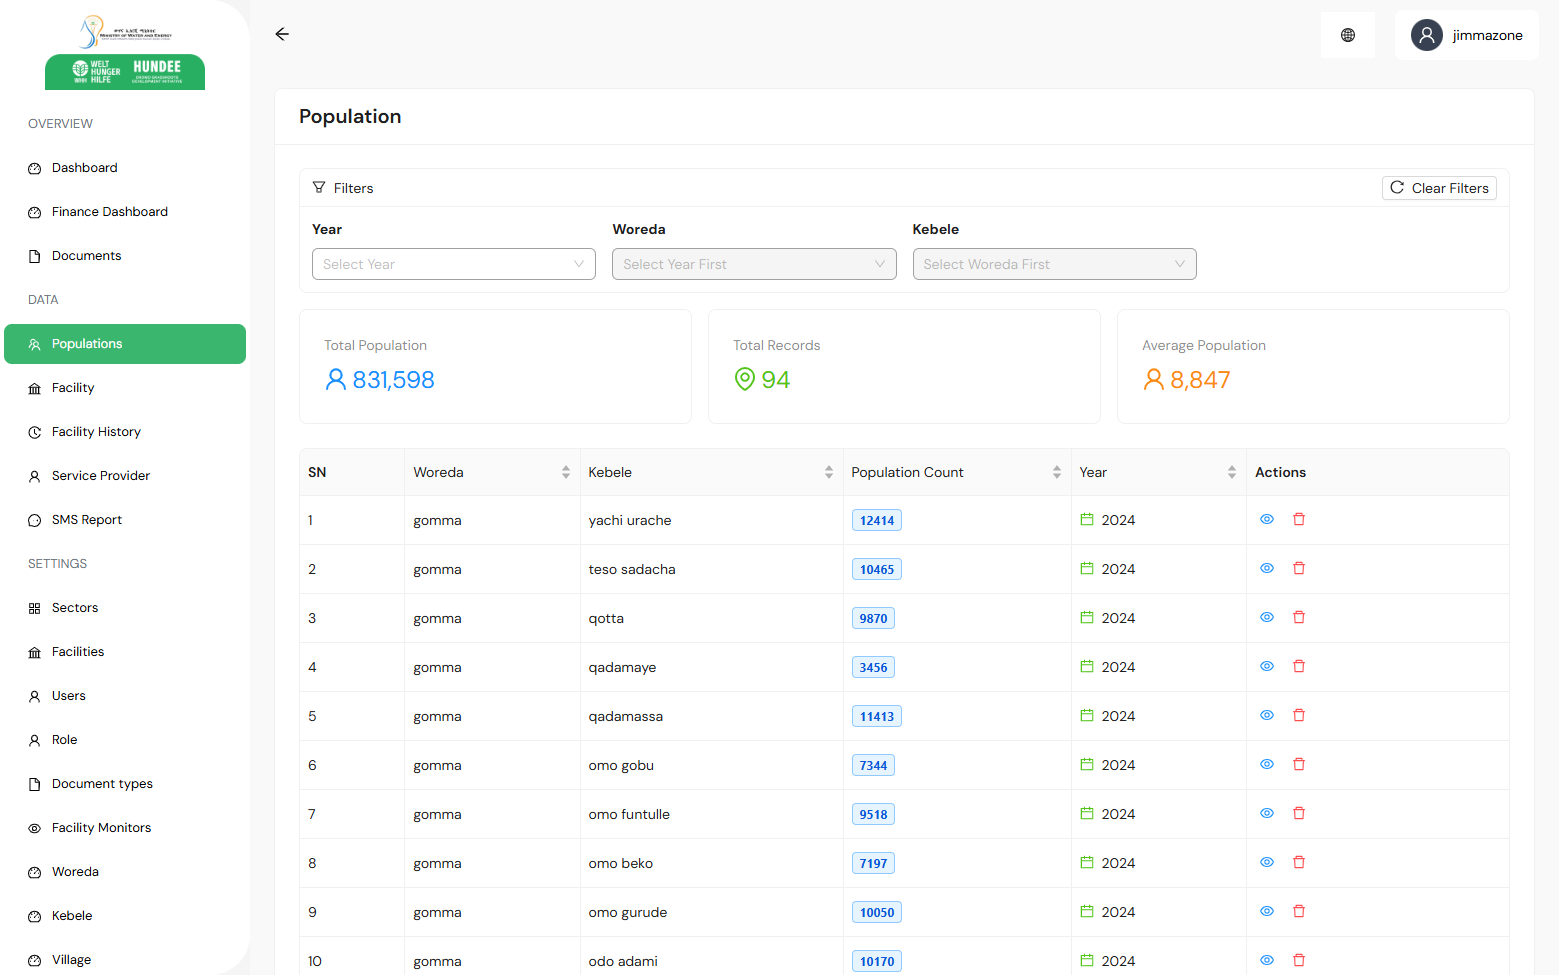This screenshot has height=975, width=1559.
Task: Open the Select Year dropdown
Action: pos(453,264)
